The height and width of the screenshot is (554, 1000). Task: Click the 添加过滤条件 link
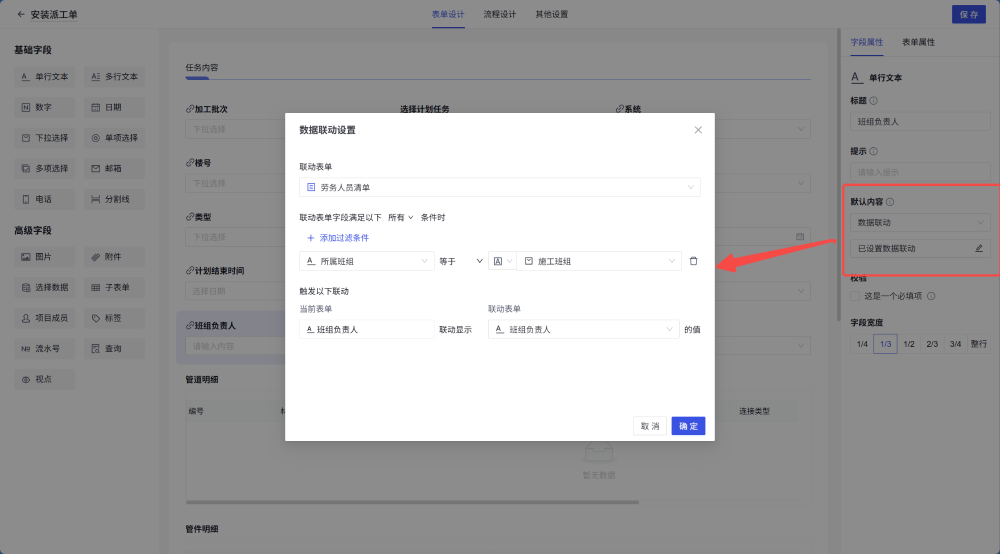(x=338, y=238)
